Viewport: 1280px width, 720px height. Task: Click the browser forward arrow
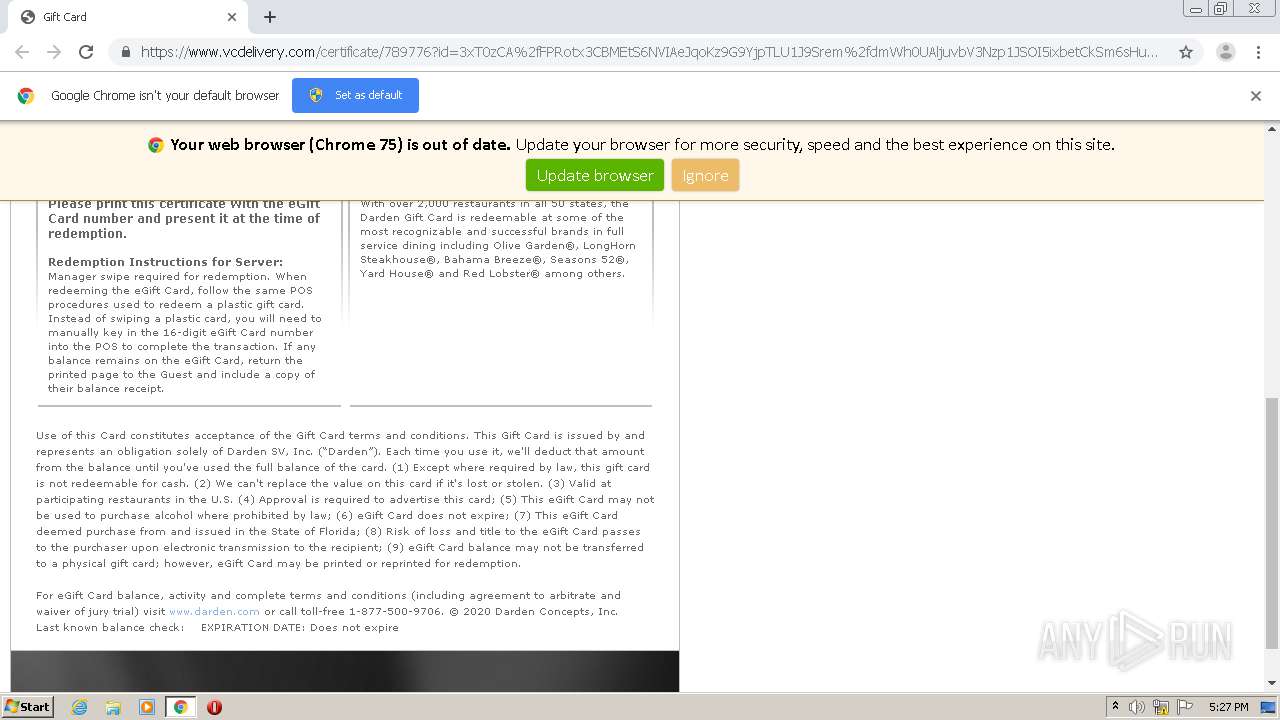pos(54,52)
